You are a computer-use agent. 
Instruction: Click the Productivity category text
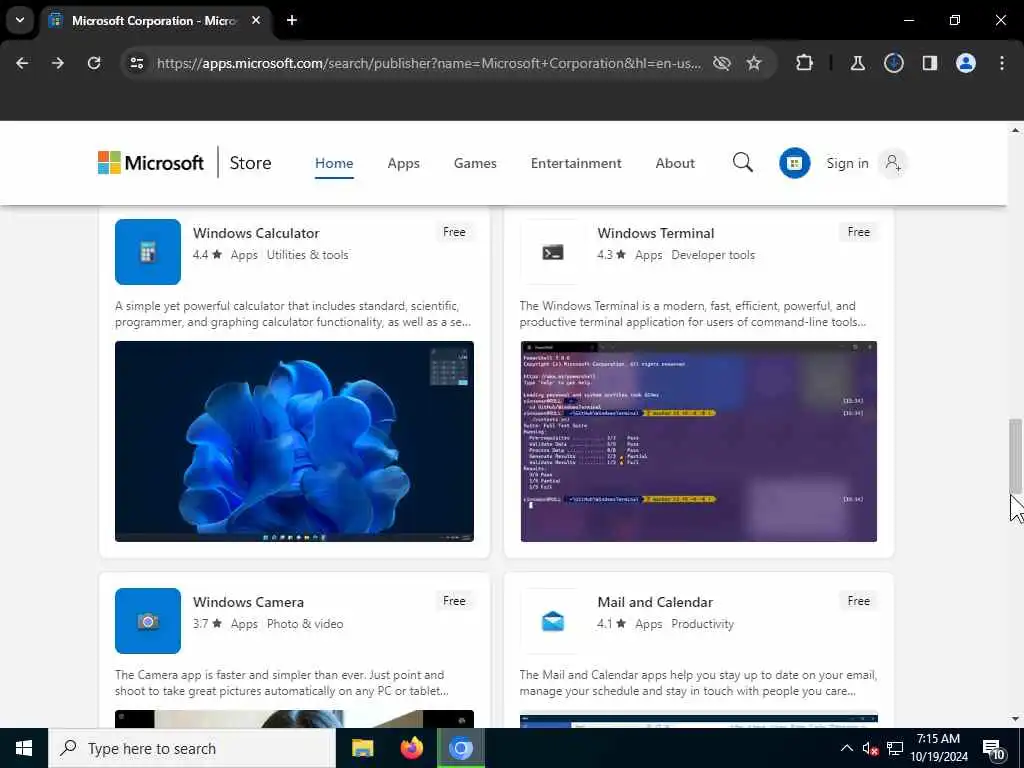(702, 624)
